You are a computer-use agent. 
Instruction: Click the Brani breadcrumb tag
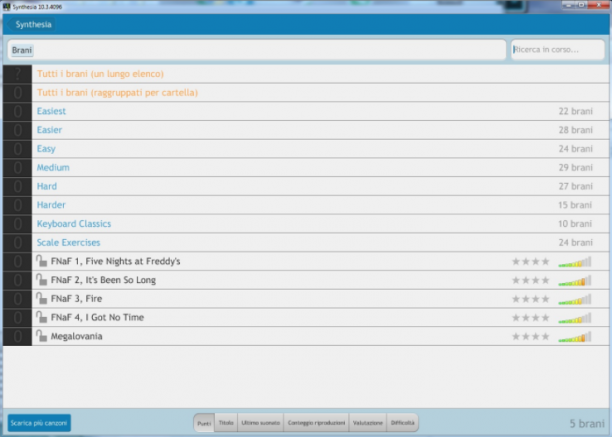point(22,50)
